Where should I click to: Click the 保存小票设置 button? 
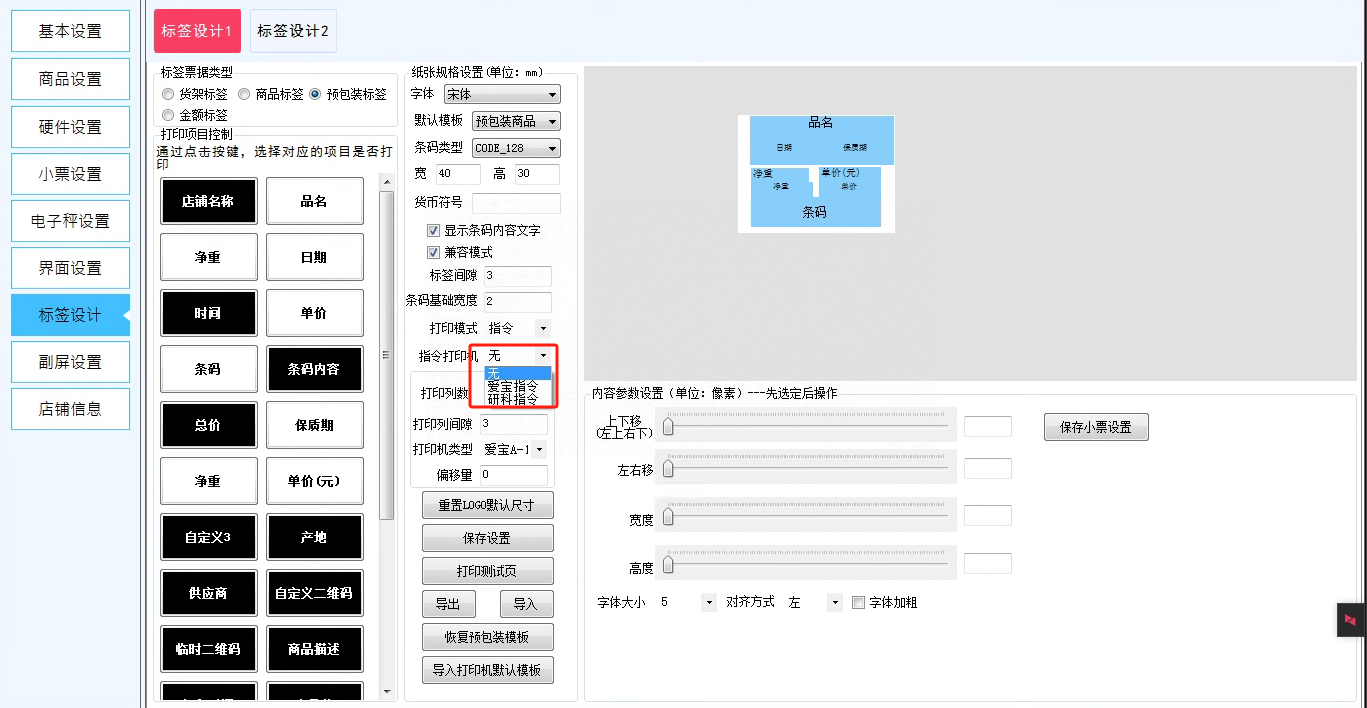coord(1096,427)
